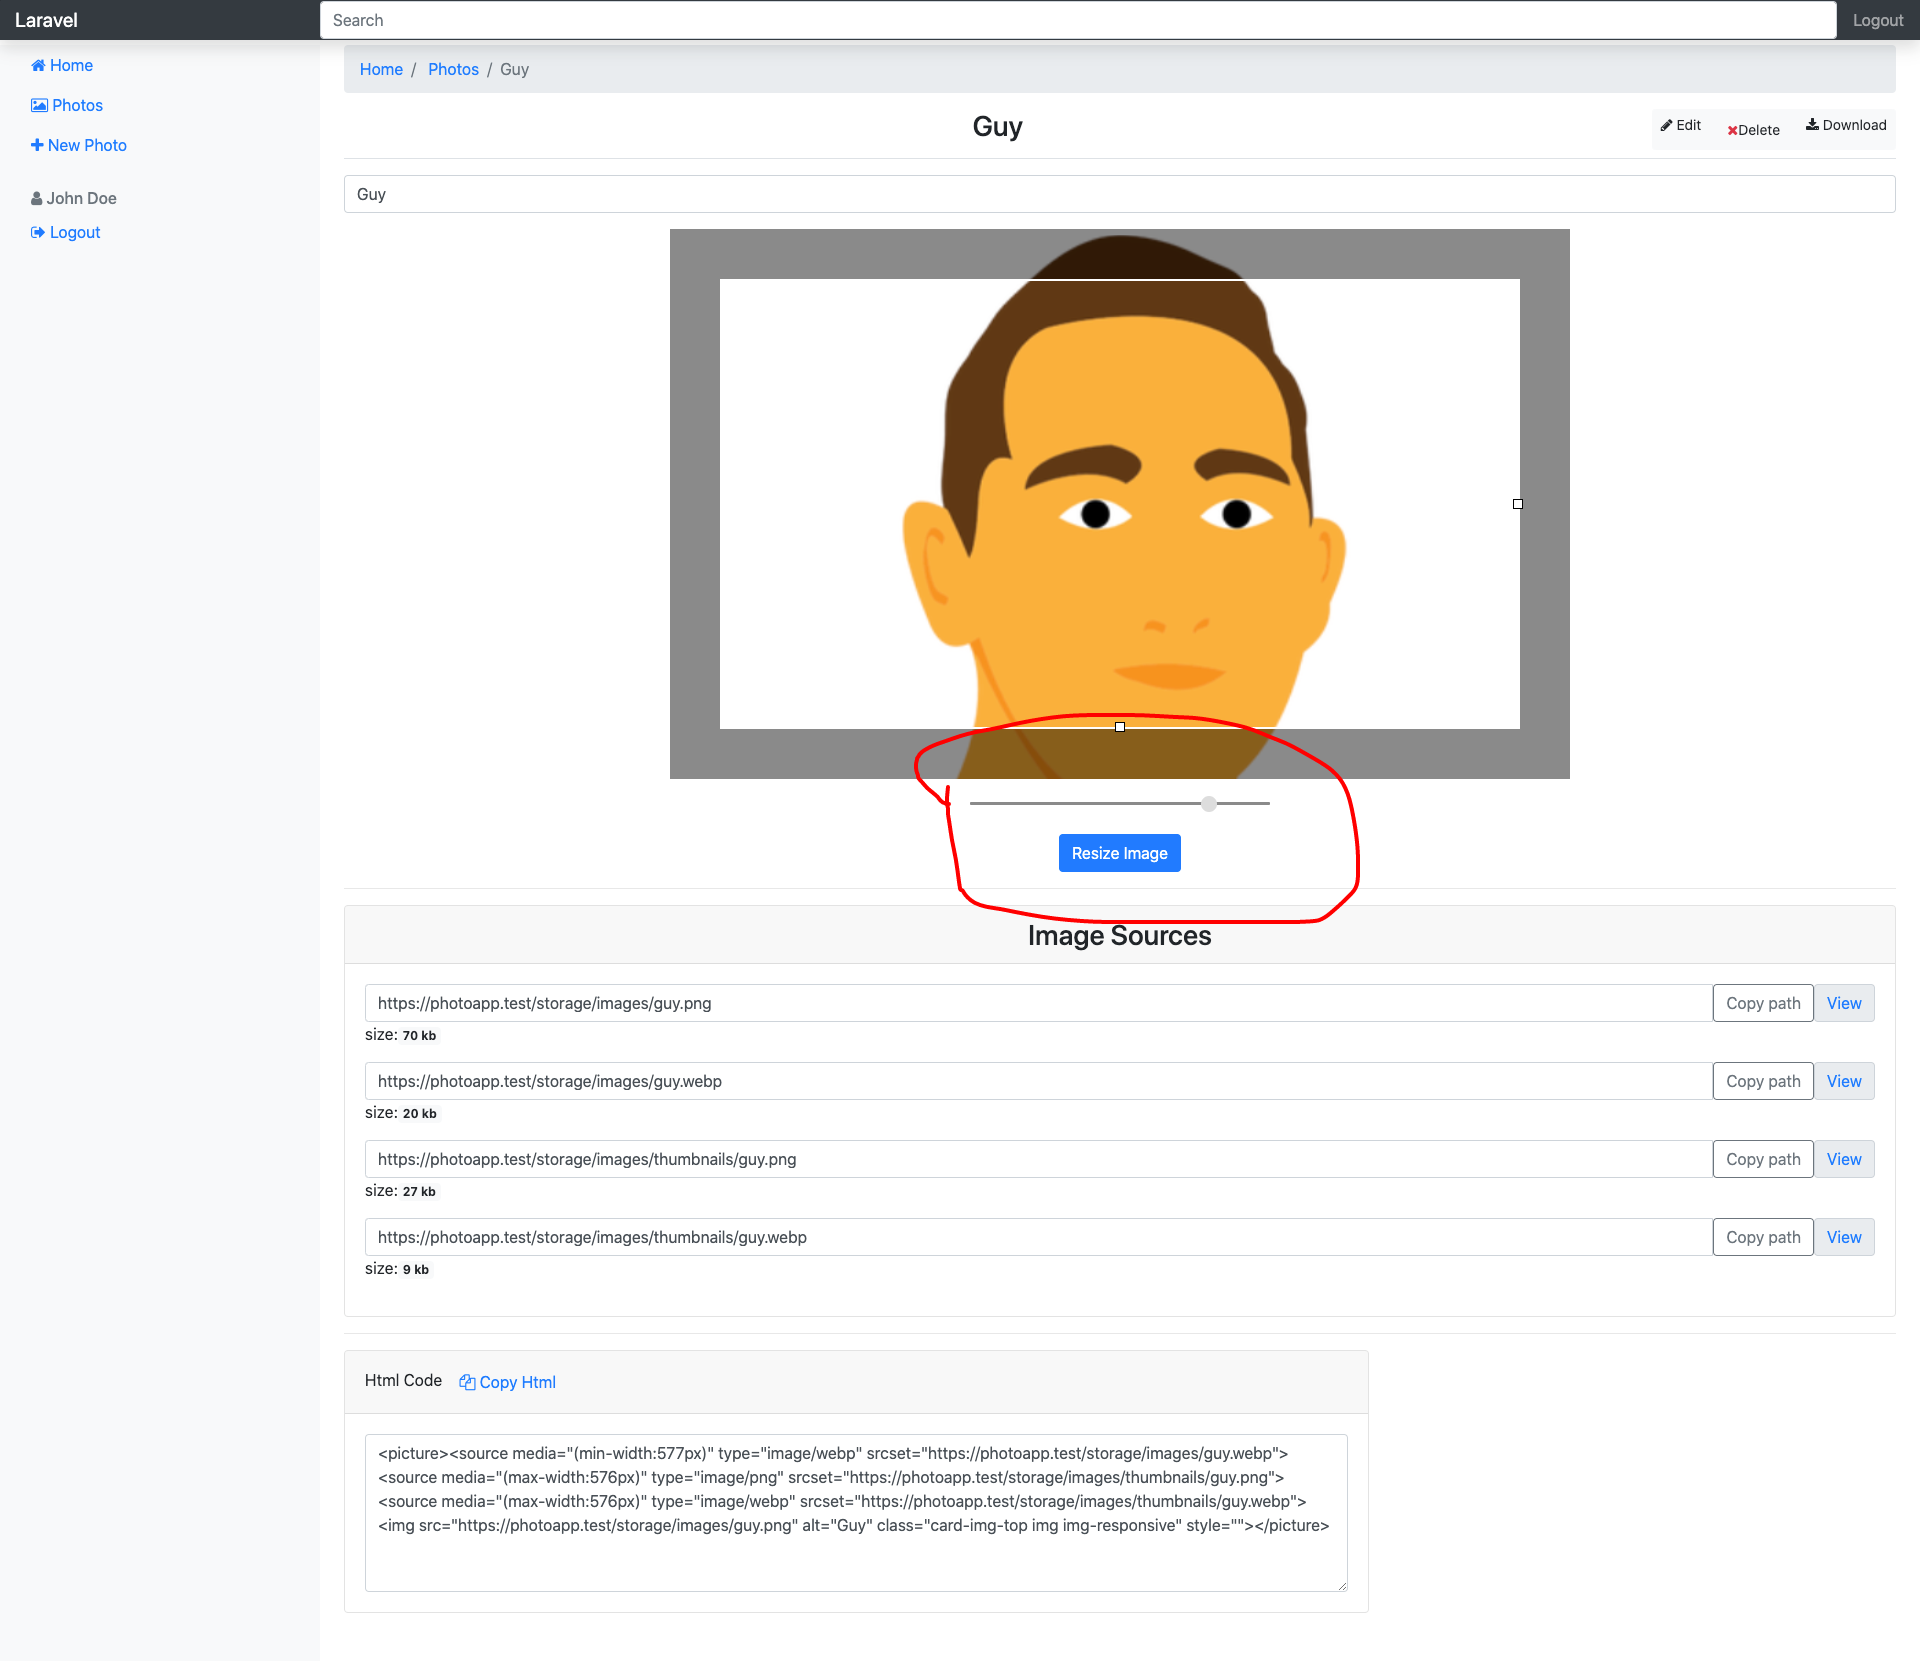Click the John Doe user icon
Viewport: 1920px width, 1661px height.
point(37,199)
